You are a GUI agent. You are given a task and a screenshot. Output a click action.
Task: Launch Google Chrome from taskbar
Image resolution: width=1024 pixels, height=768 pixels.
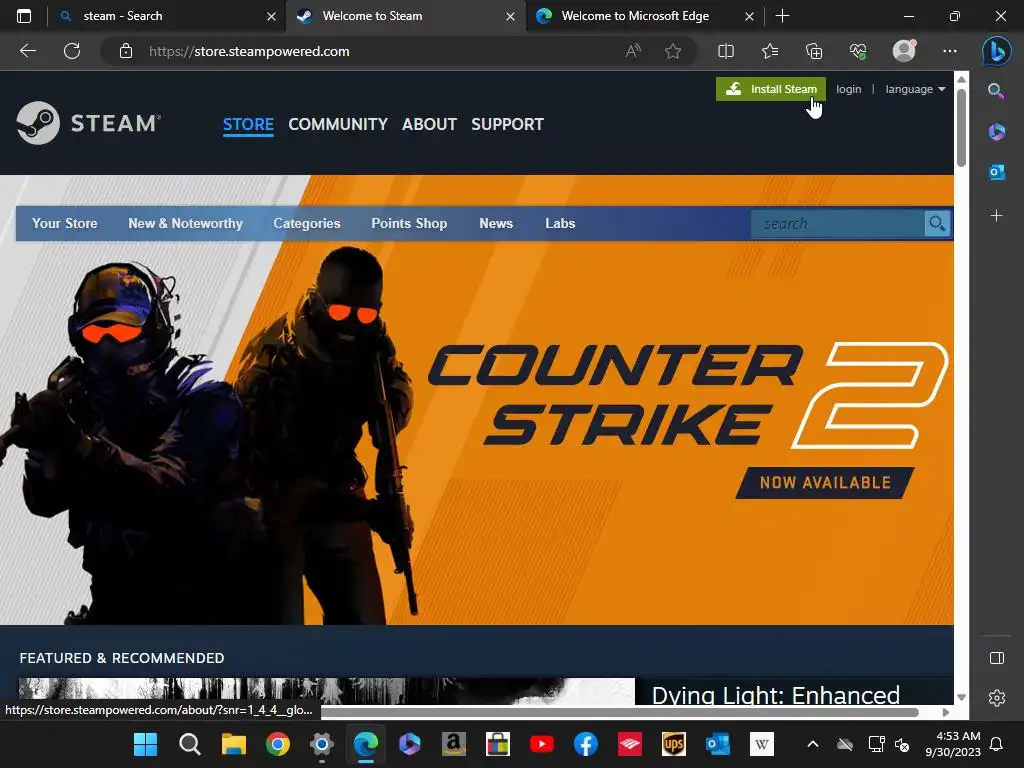pos(278,744)
